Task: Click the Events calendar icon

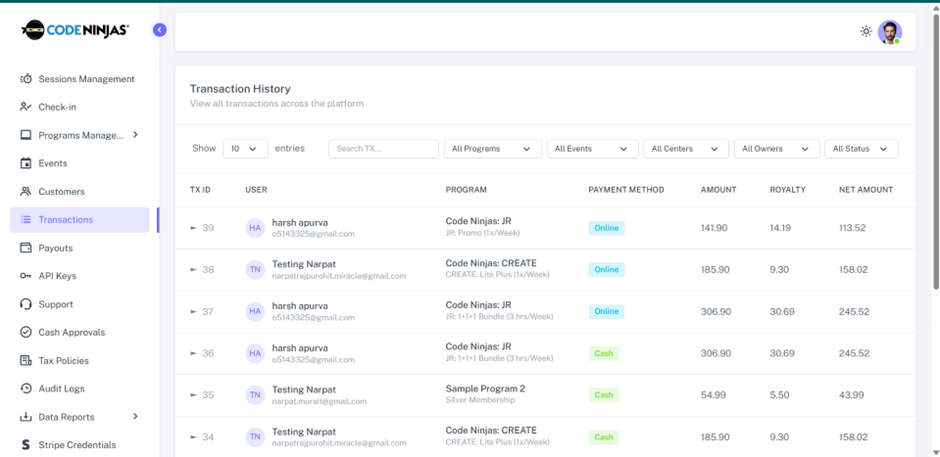Action: (x=26, y=163)
